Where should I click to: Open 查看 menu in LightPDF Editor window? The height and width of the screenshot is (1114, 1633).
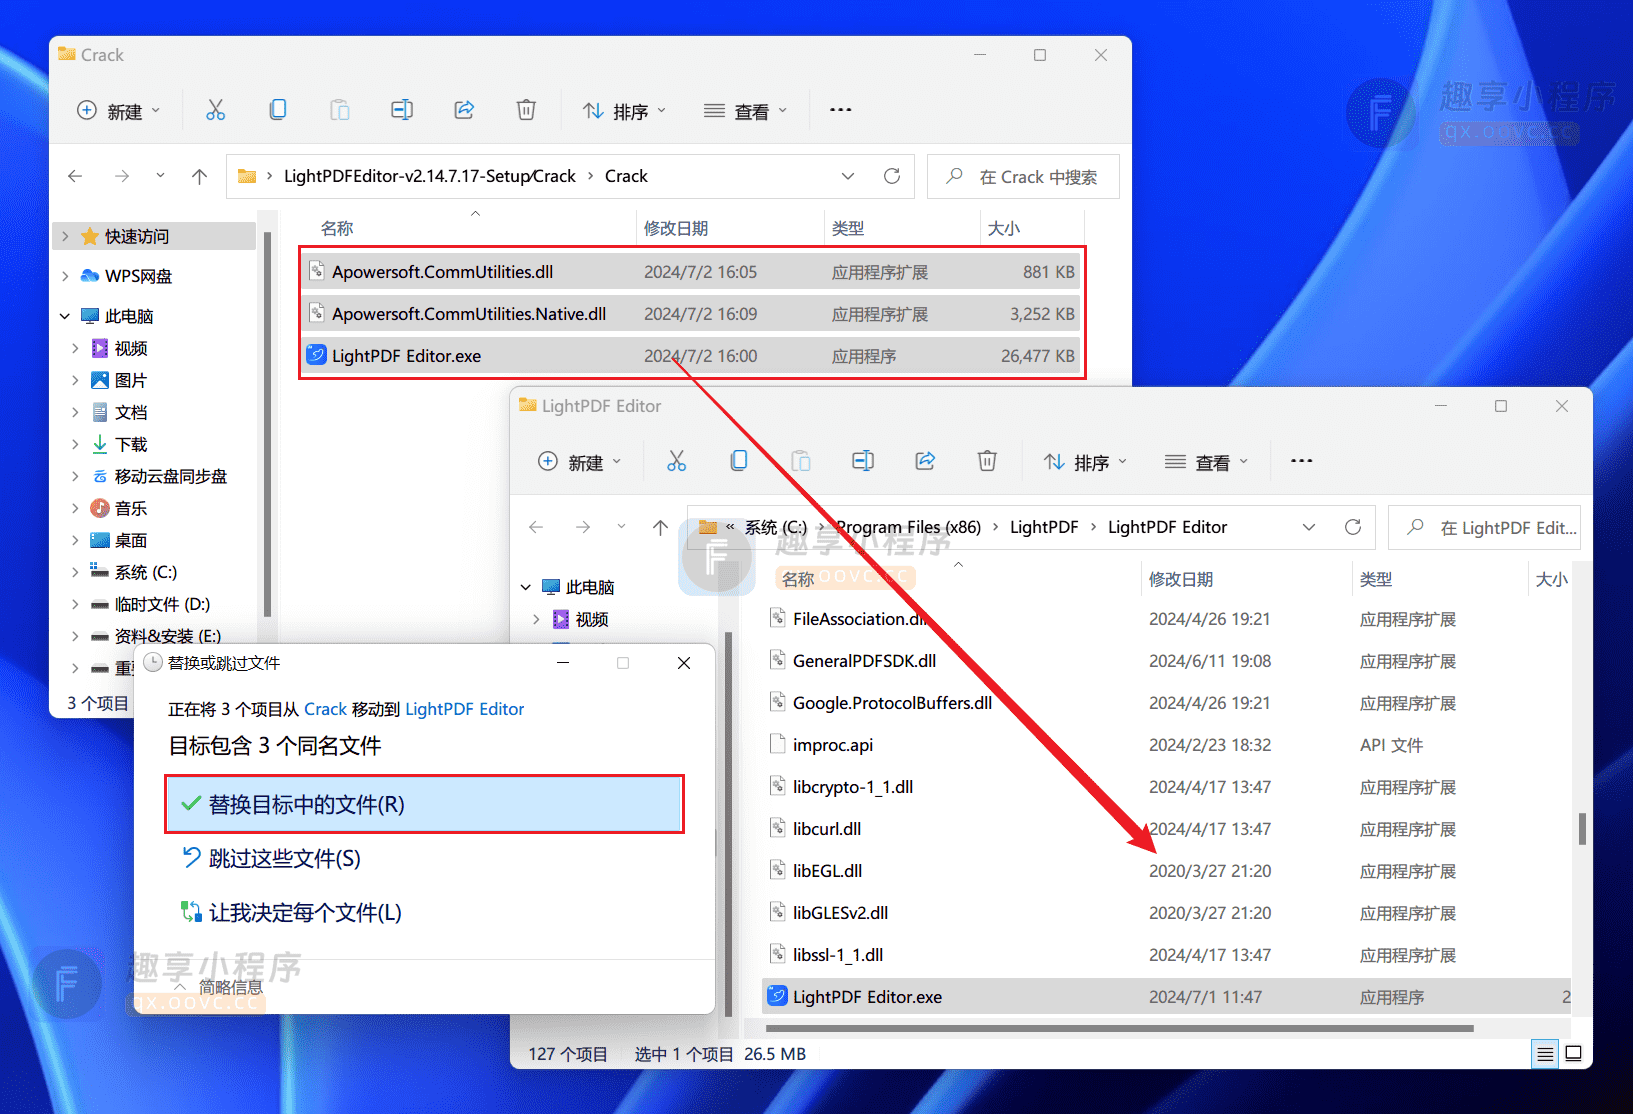[x=1207, y=462]
